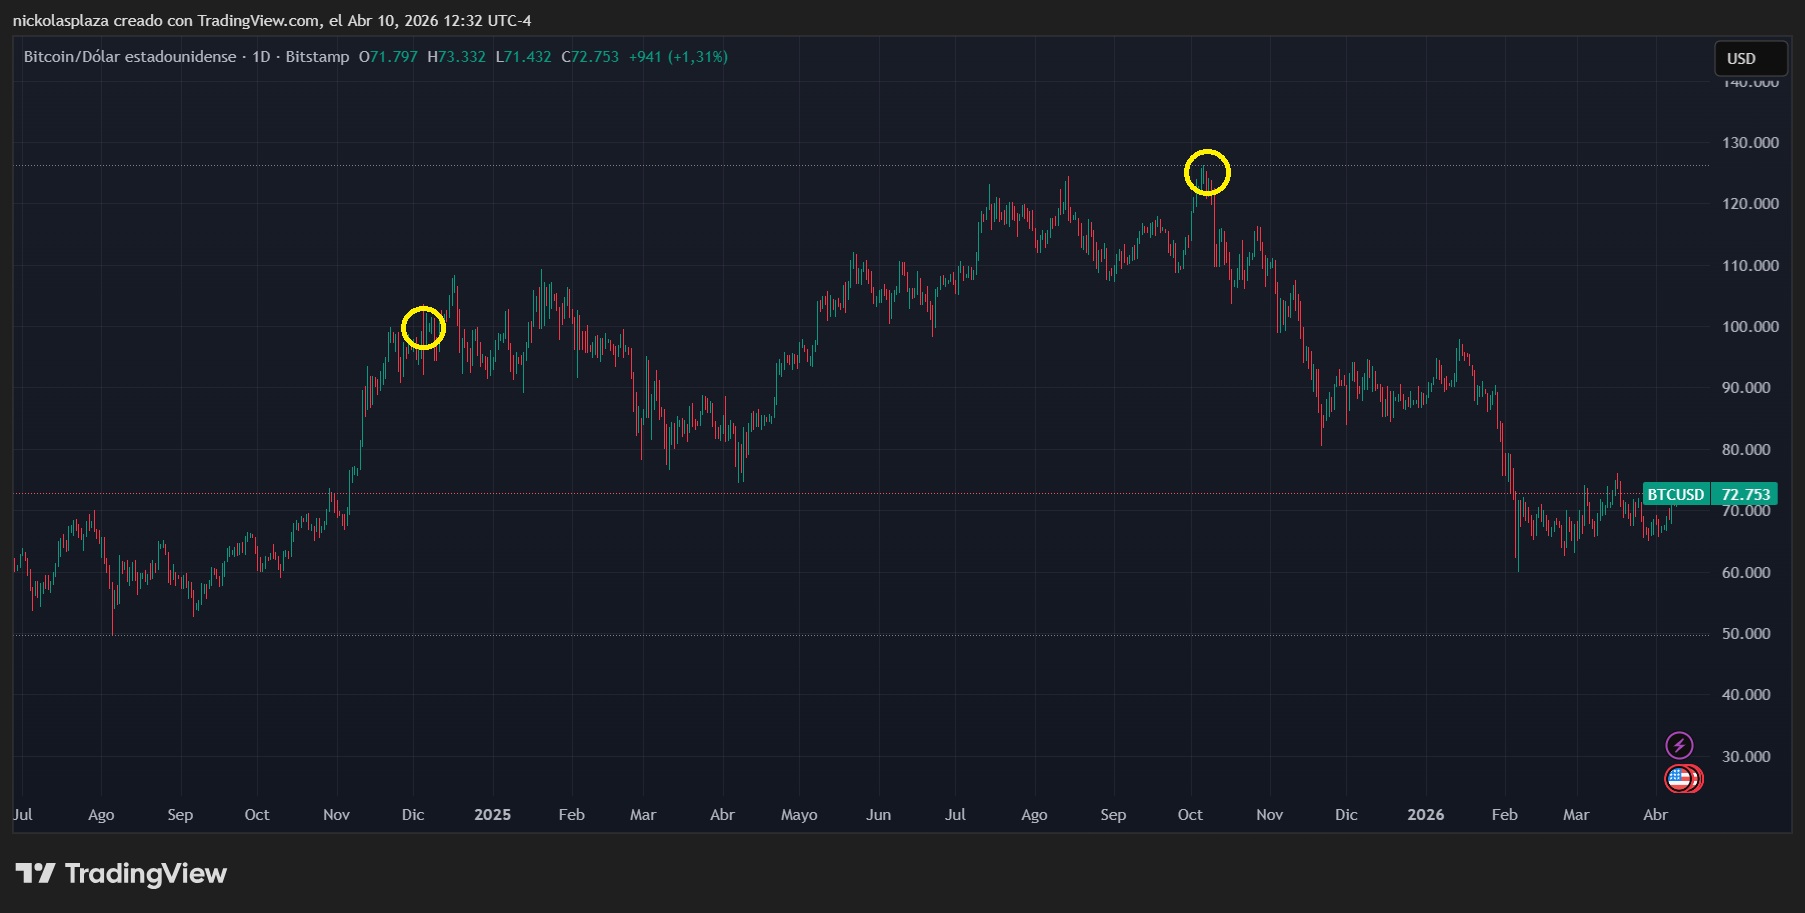Click the 130.000 price axis label
The image size is (1805, 913).
coord(1749,143)
